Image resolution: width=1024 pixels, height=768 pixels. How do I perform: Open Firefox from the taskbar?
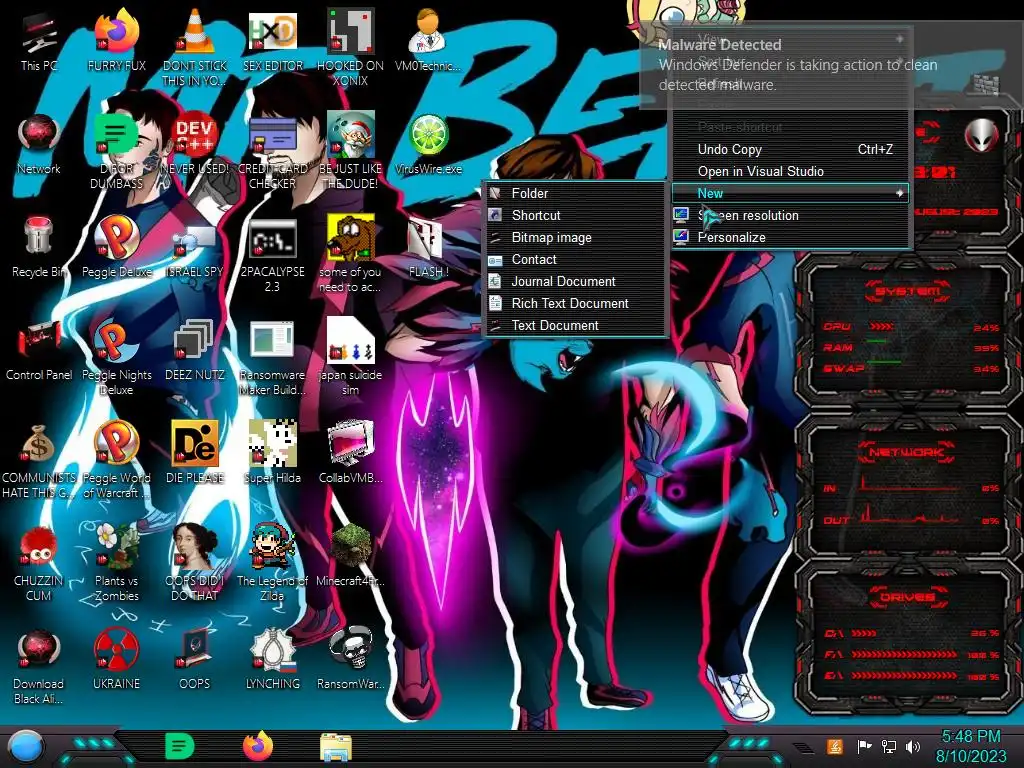point(258,746)
